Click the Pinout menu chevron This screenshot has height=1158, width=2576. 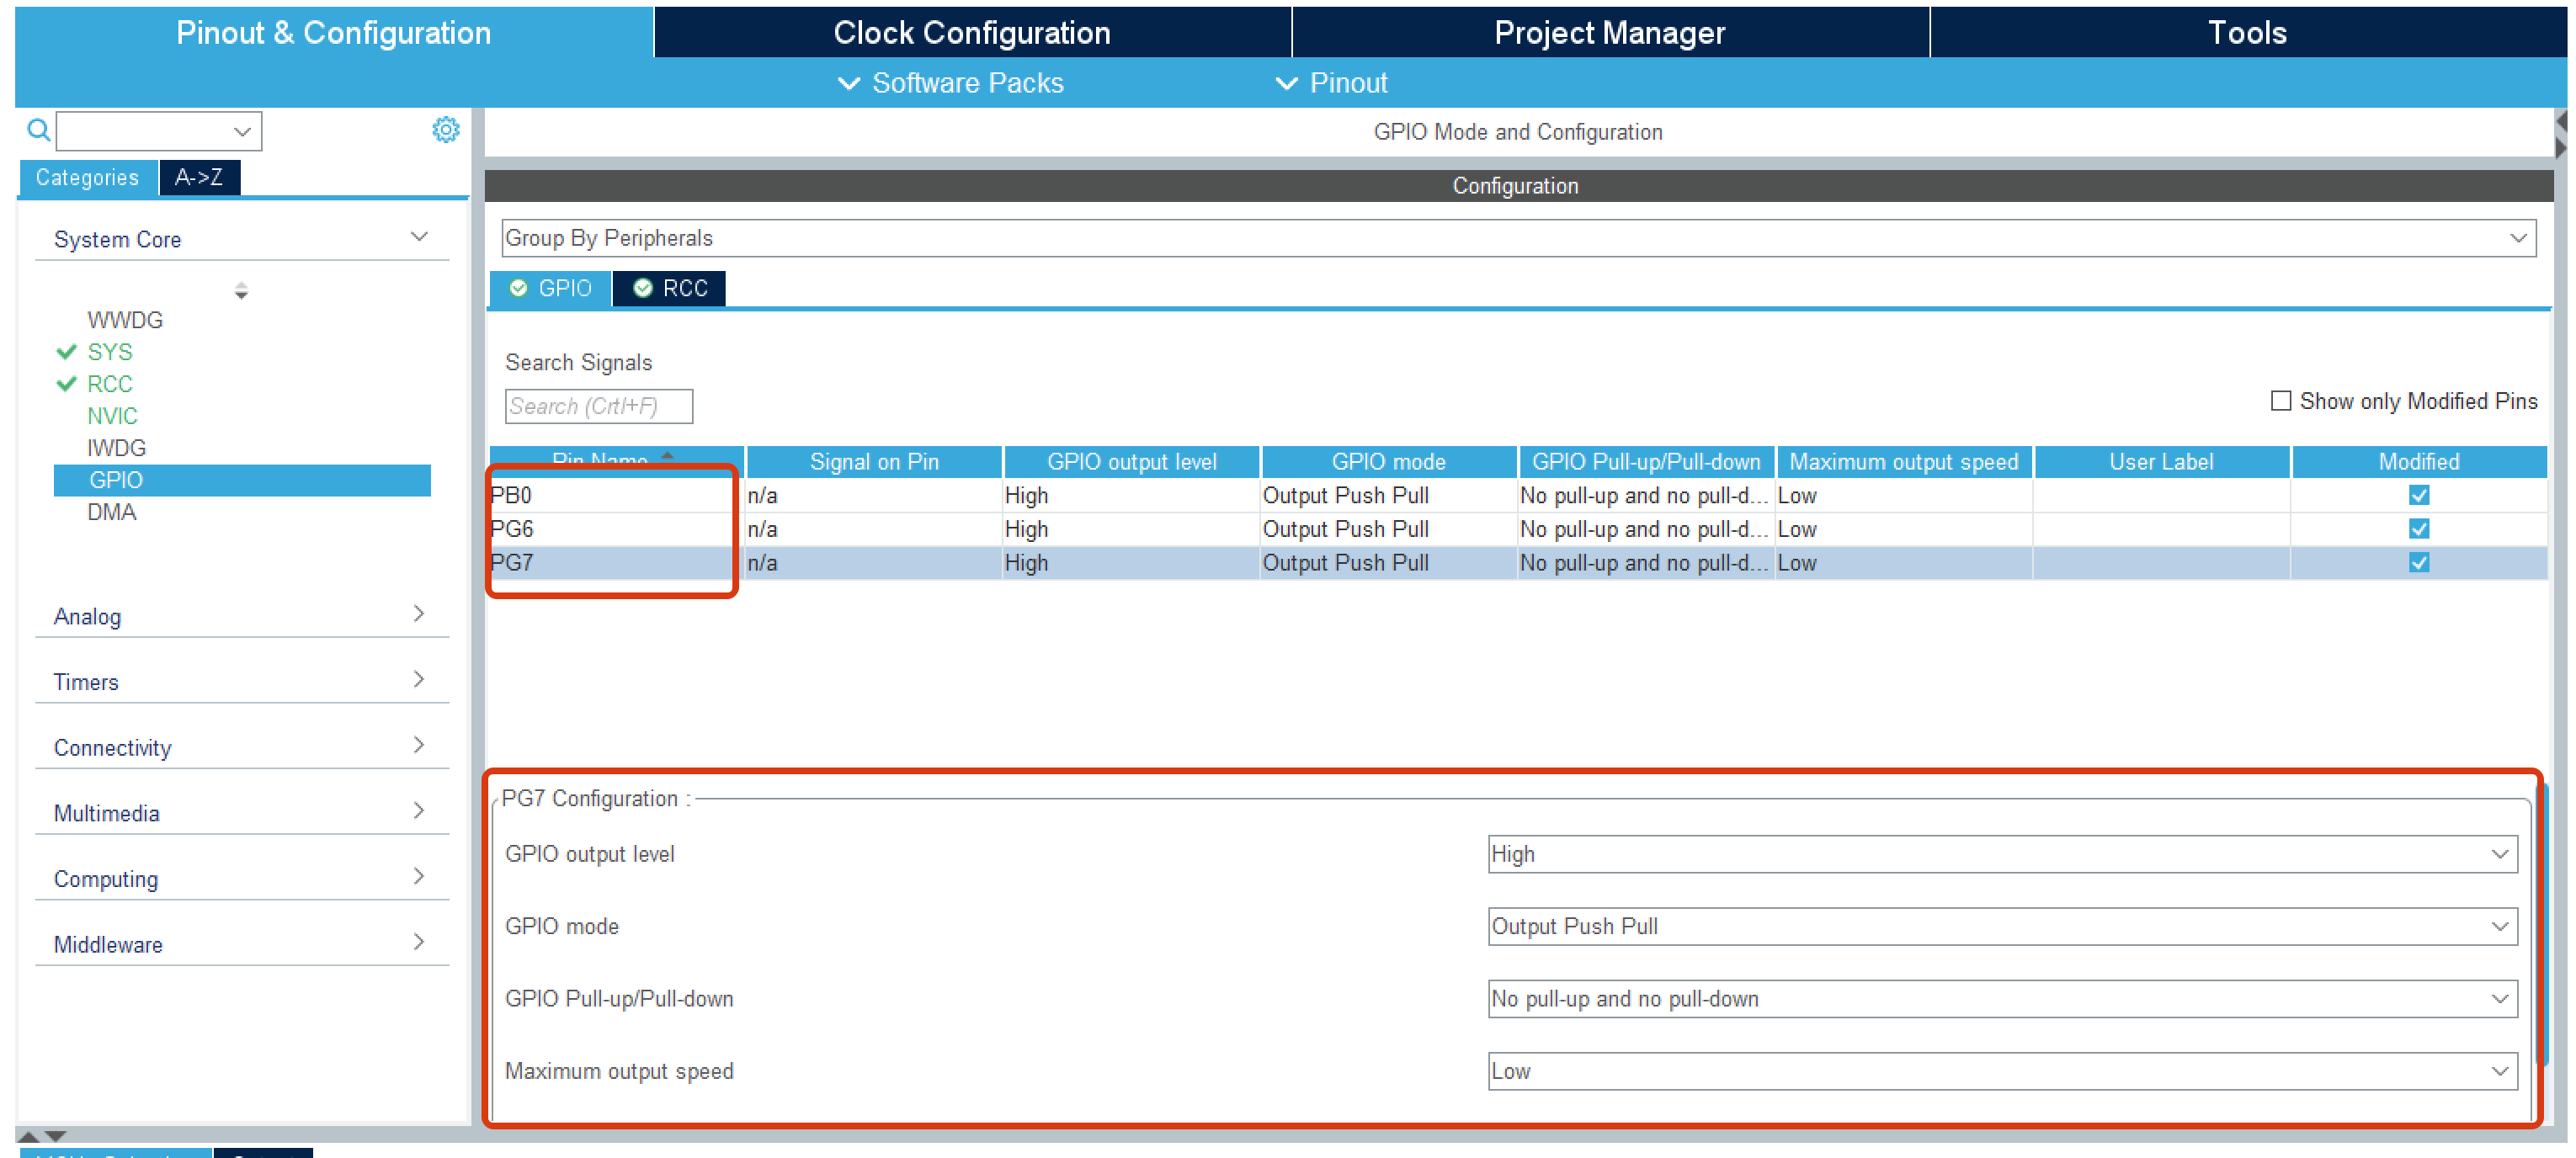[x=1286, y=83]
